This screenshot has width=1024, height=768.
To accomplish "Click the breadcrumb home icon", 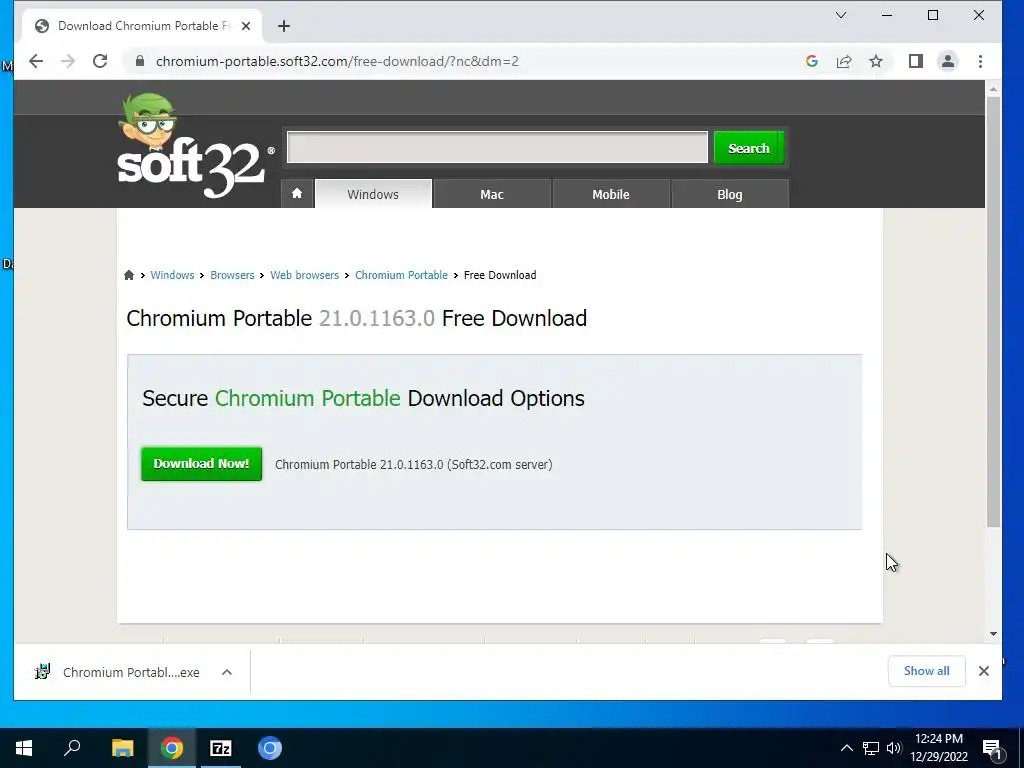I will click(129, 275).
